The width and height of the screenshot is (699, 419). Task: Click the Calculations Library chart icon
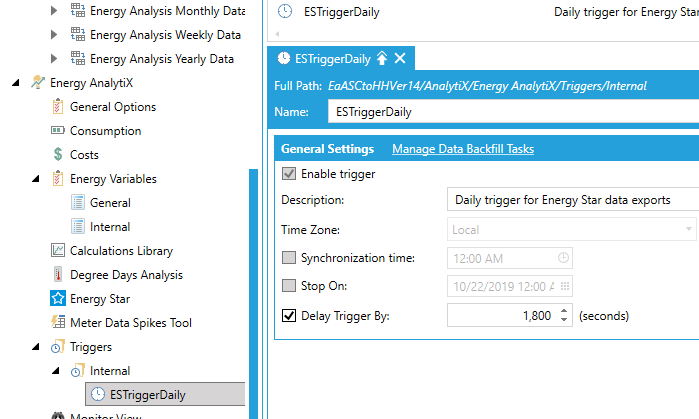(58, 251)
